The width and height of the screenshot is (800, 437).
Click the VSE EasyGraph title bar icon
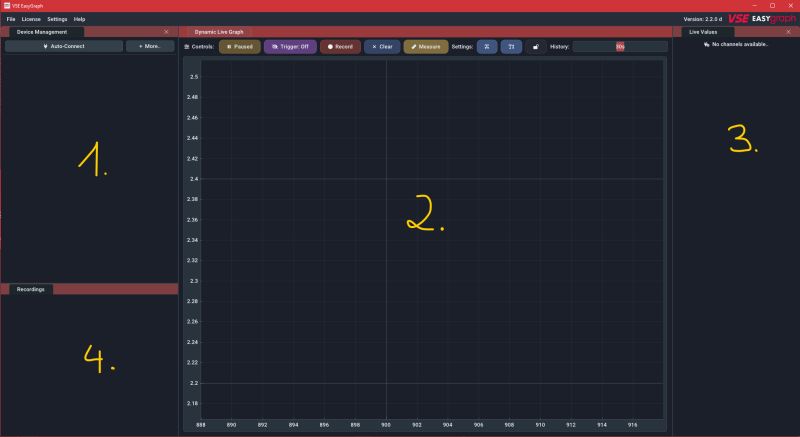tap(7, 6)
